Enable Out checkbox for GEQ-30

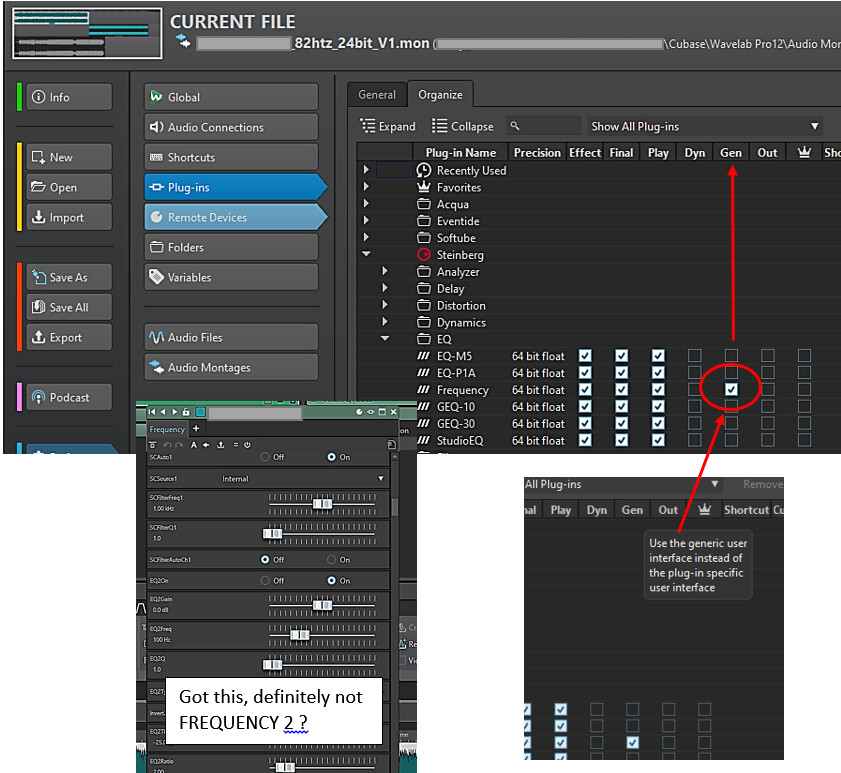(x=768, y=423)
